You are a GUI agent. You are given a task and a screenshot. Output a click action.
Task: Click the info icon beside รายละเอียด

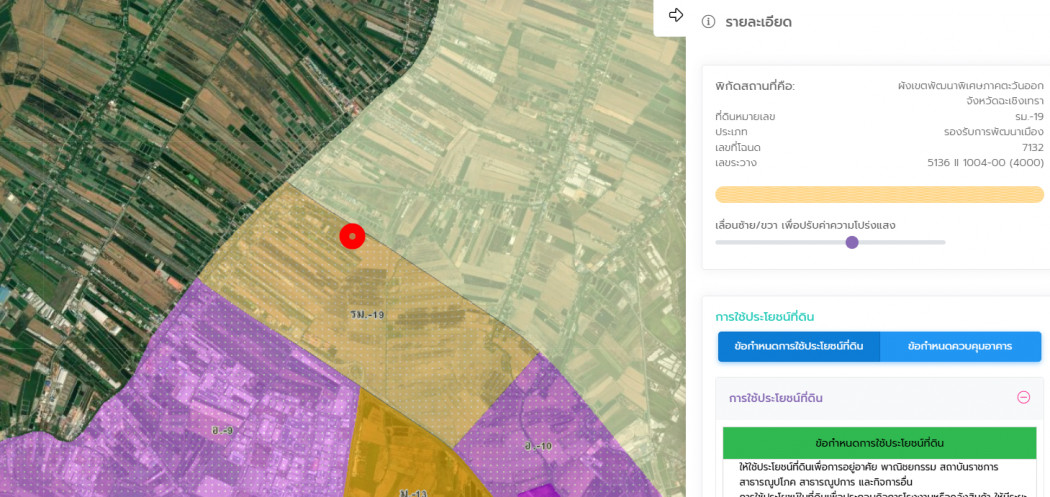(708, 22)
